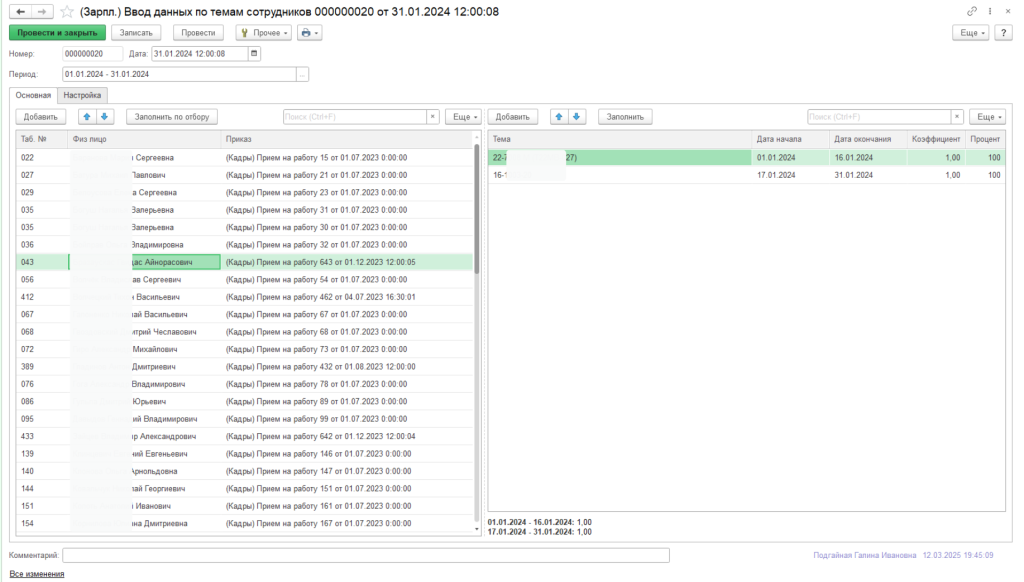This screenshot has width=1024, height=582.
Task: Click the Заполнить по отбору button
Action: tap(172, 117)
